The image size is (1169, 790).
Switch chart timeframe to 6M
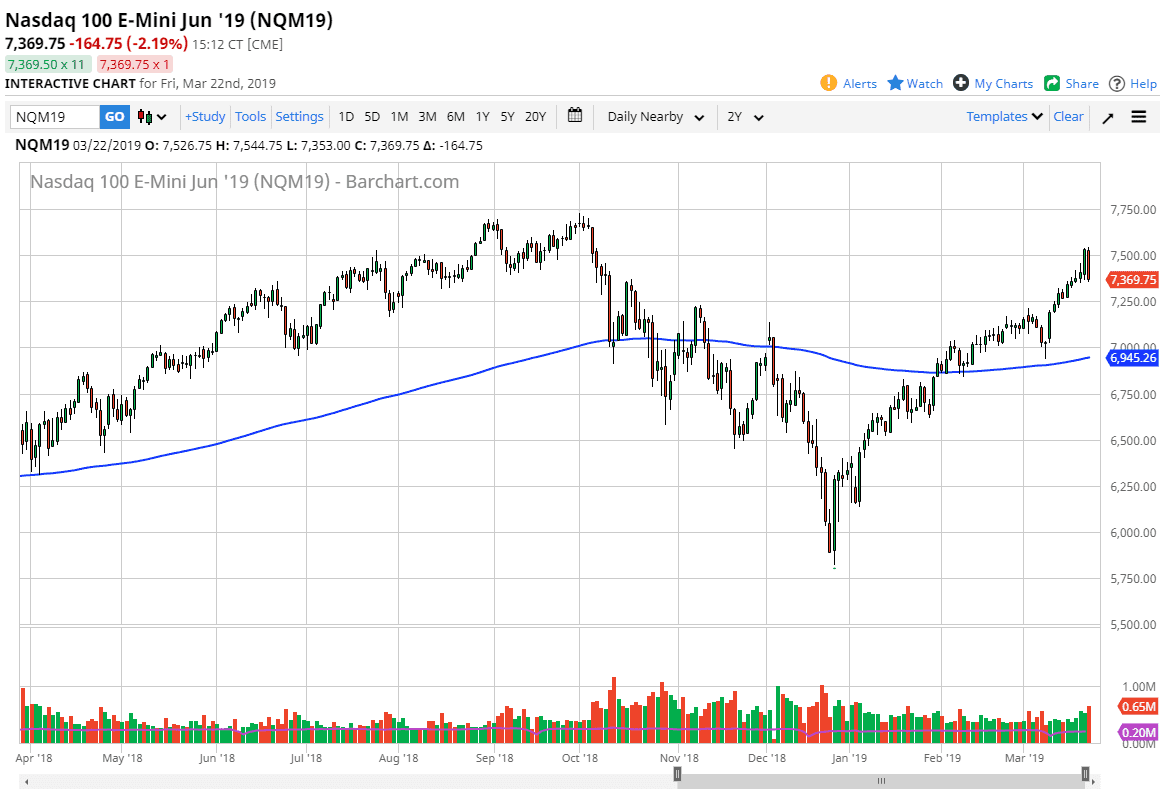click(x=455, y=117)
